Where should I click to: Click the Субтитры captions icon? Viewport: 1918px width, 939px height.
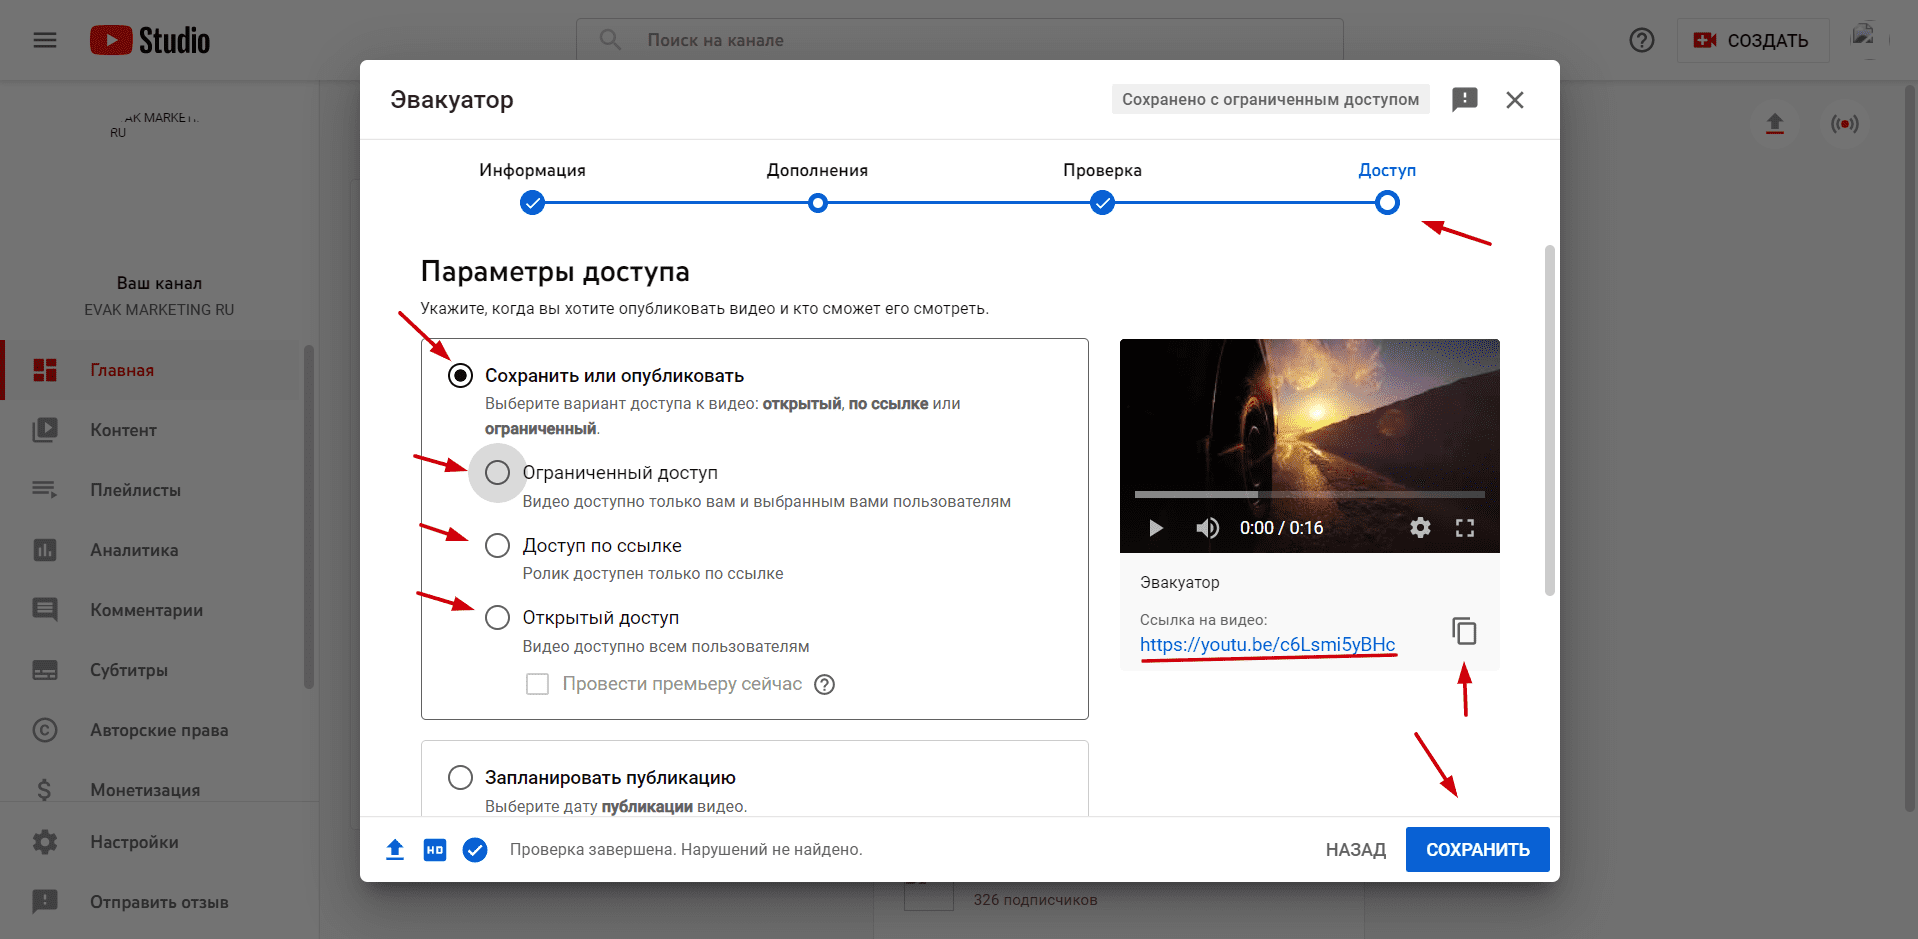coord(45,670)
